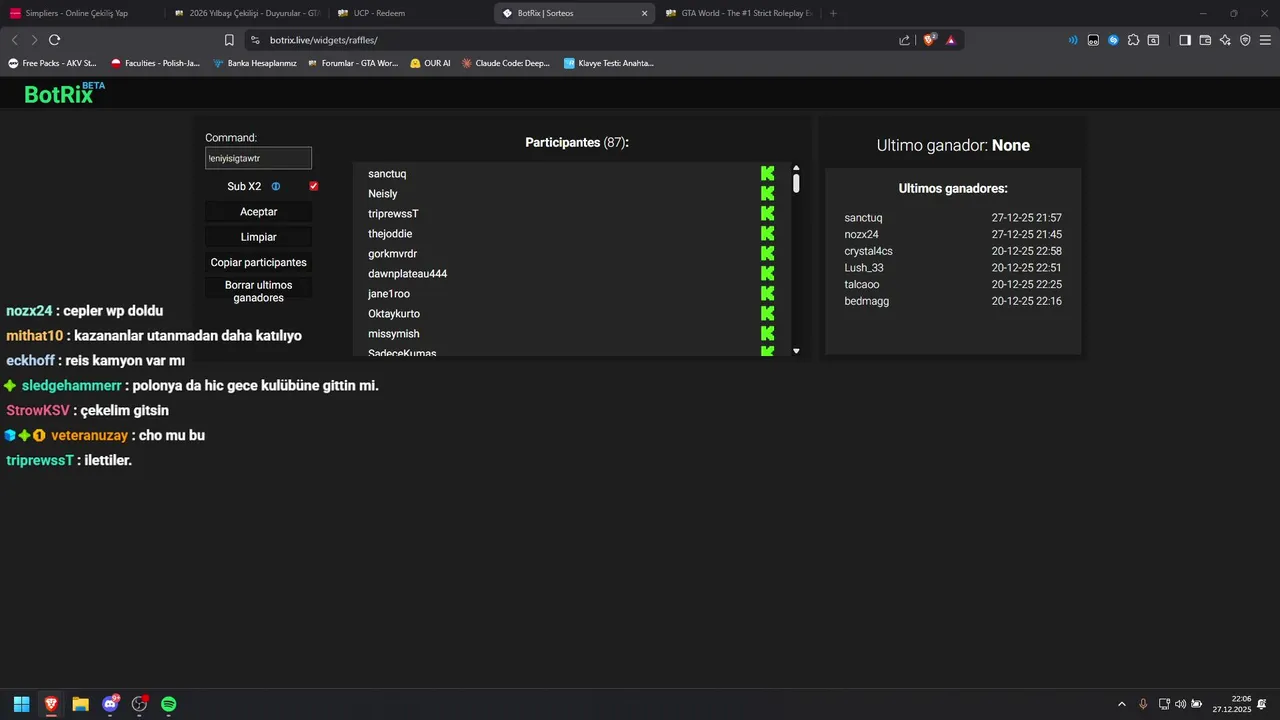Open Spotify from the taskbar
The image size is (1280, 720).
(169, 704)
